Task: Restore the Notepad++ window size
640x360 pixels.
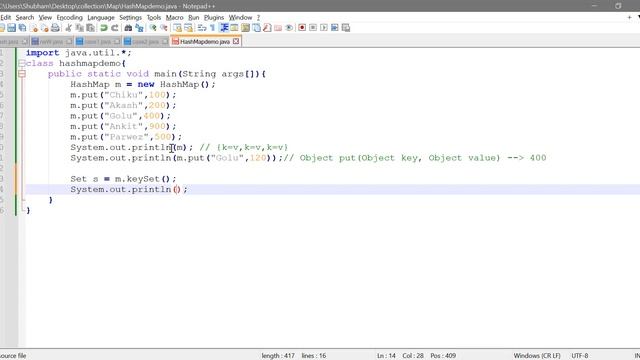Action: coord(618,6)
